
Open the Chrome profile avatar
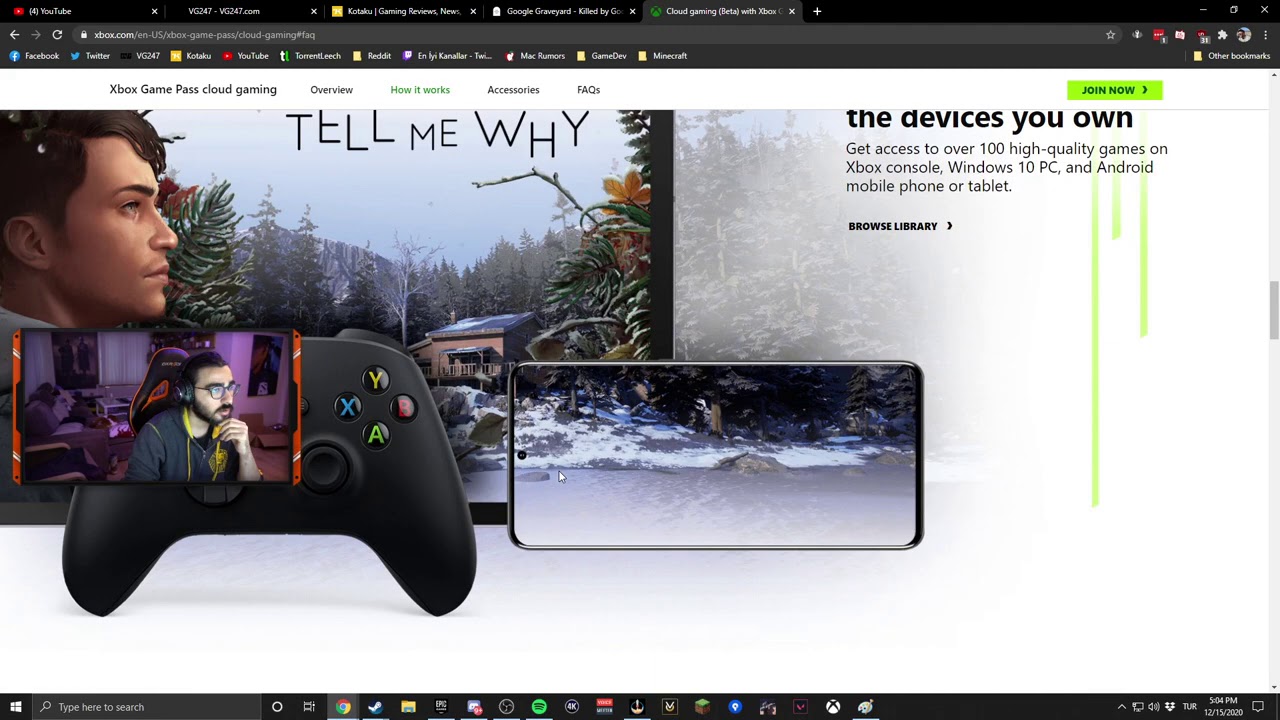coord(1243,35)
